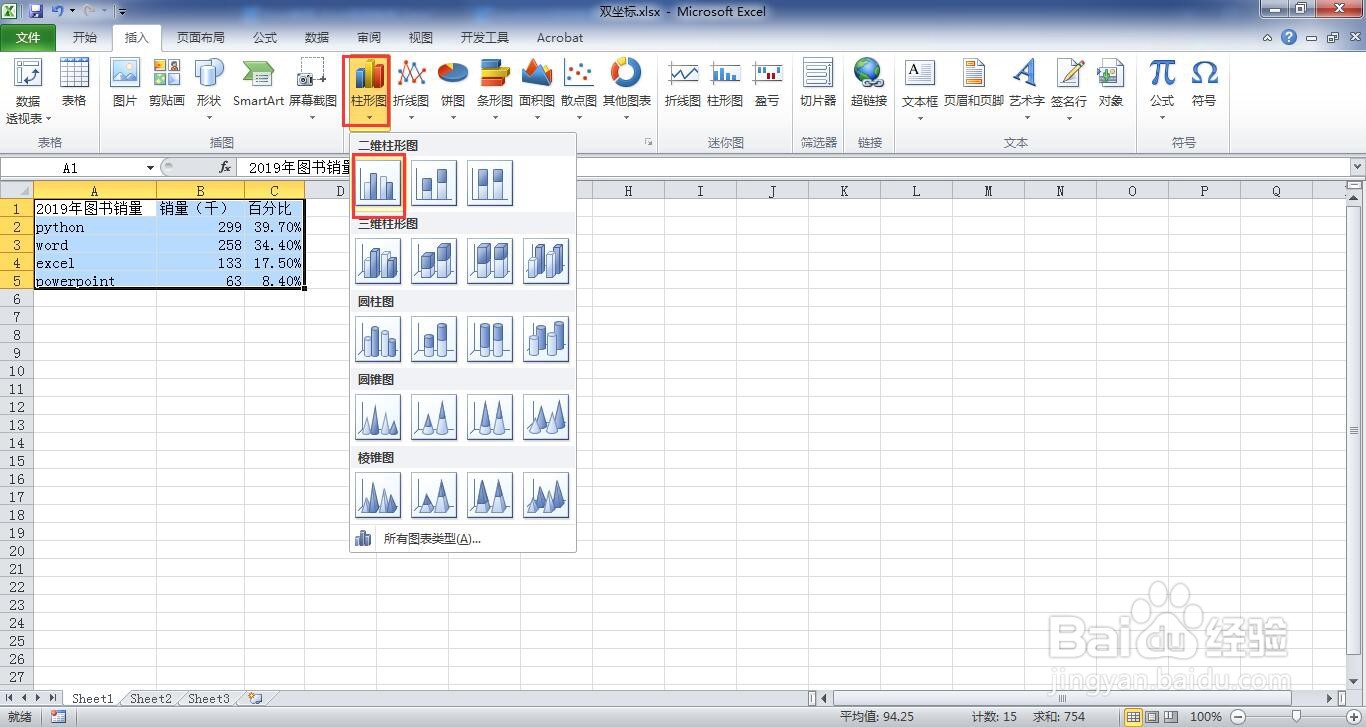This screenshot has height=727, width=1366.
Task: Open WordArt (艺术字) gallery
Action: (x=1026, y=91)
